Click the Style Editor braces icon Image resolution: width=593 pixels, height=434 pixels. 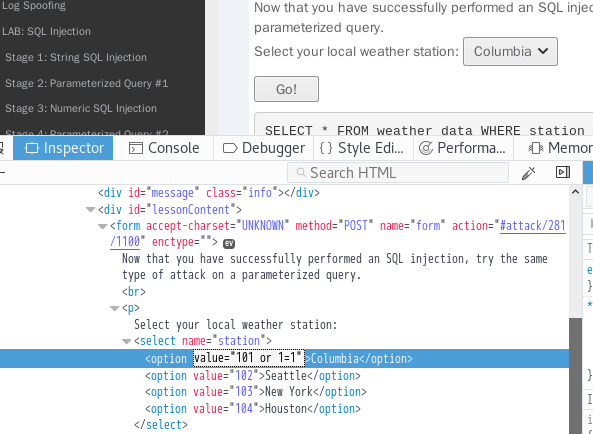[x=326, y=148]
